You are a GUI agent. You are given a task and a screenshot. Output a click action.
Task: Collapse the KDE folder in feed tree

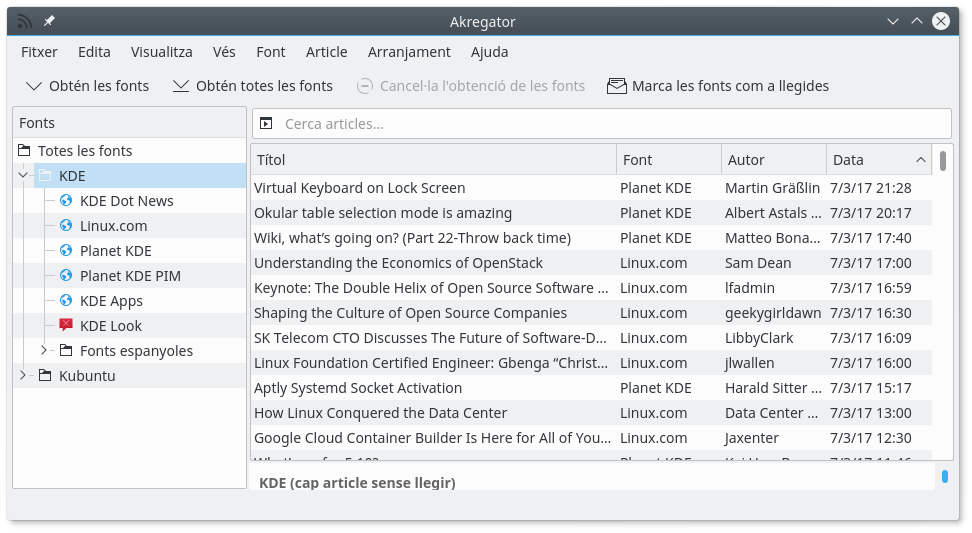tap(23, 176)
